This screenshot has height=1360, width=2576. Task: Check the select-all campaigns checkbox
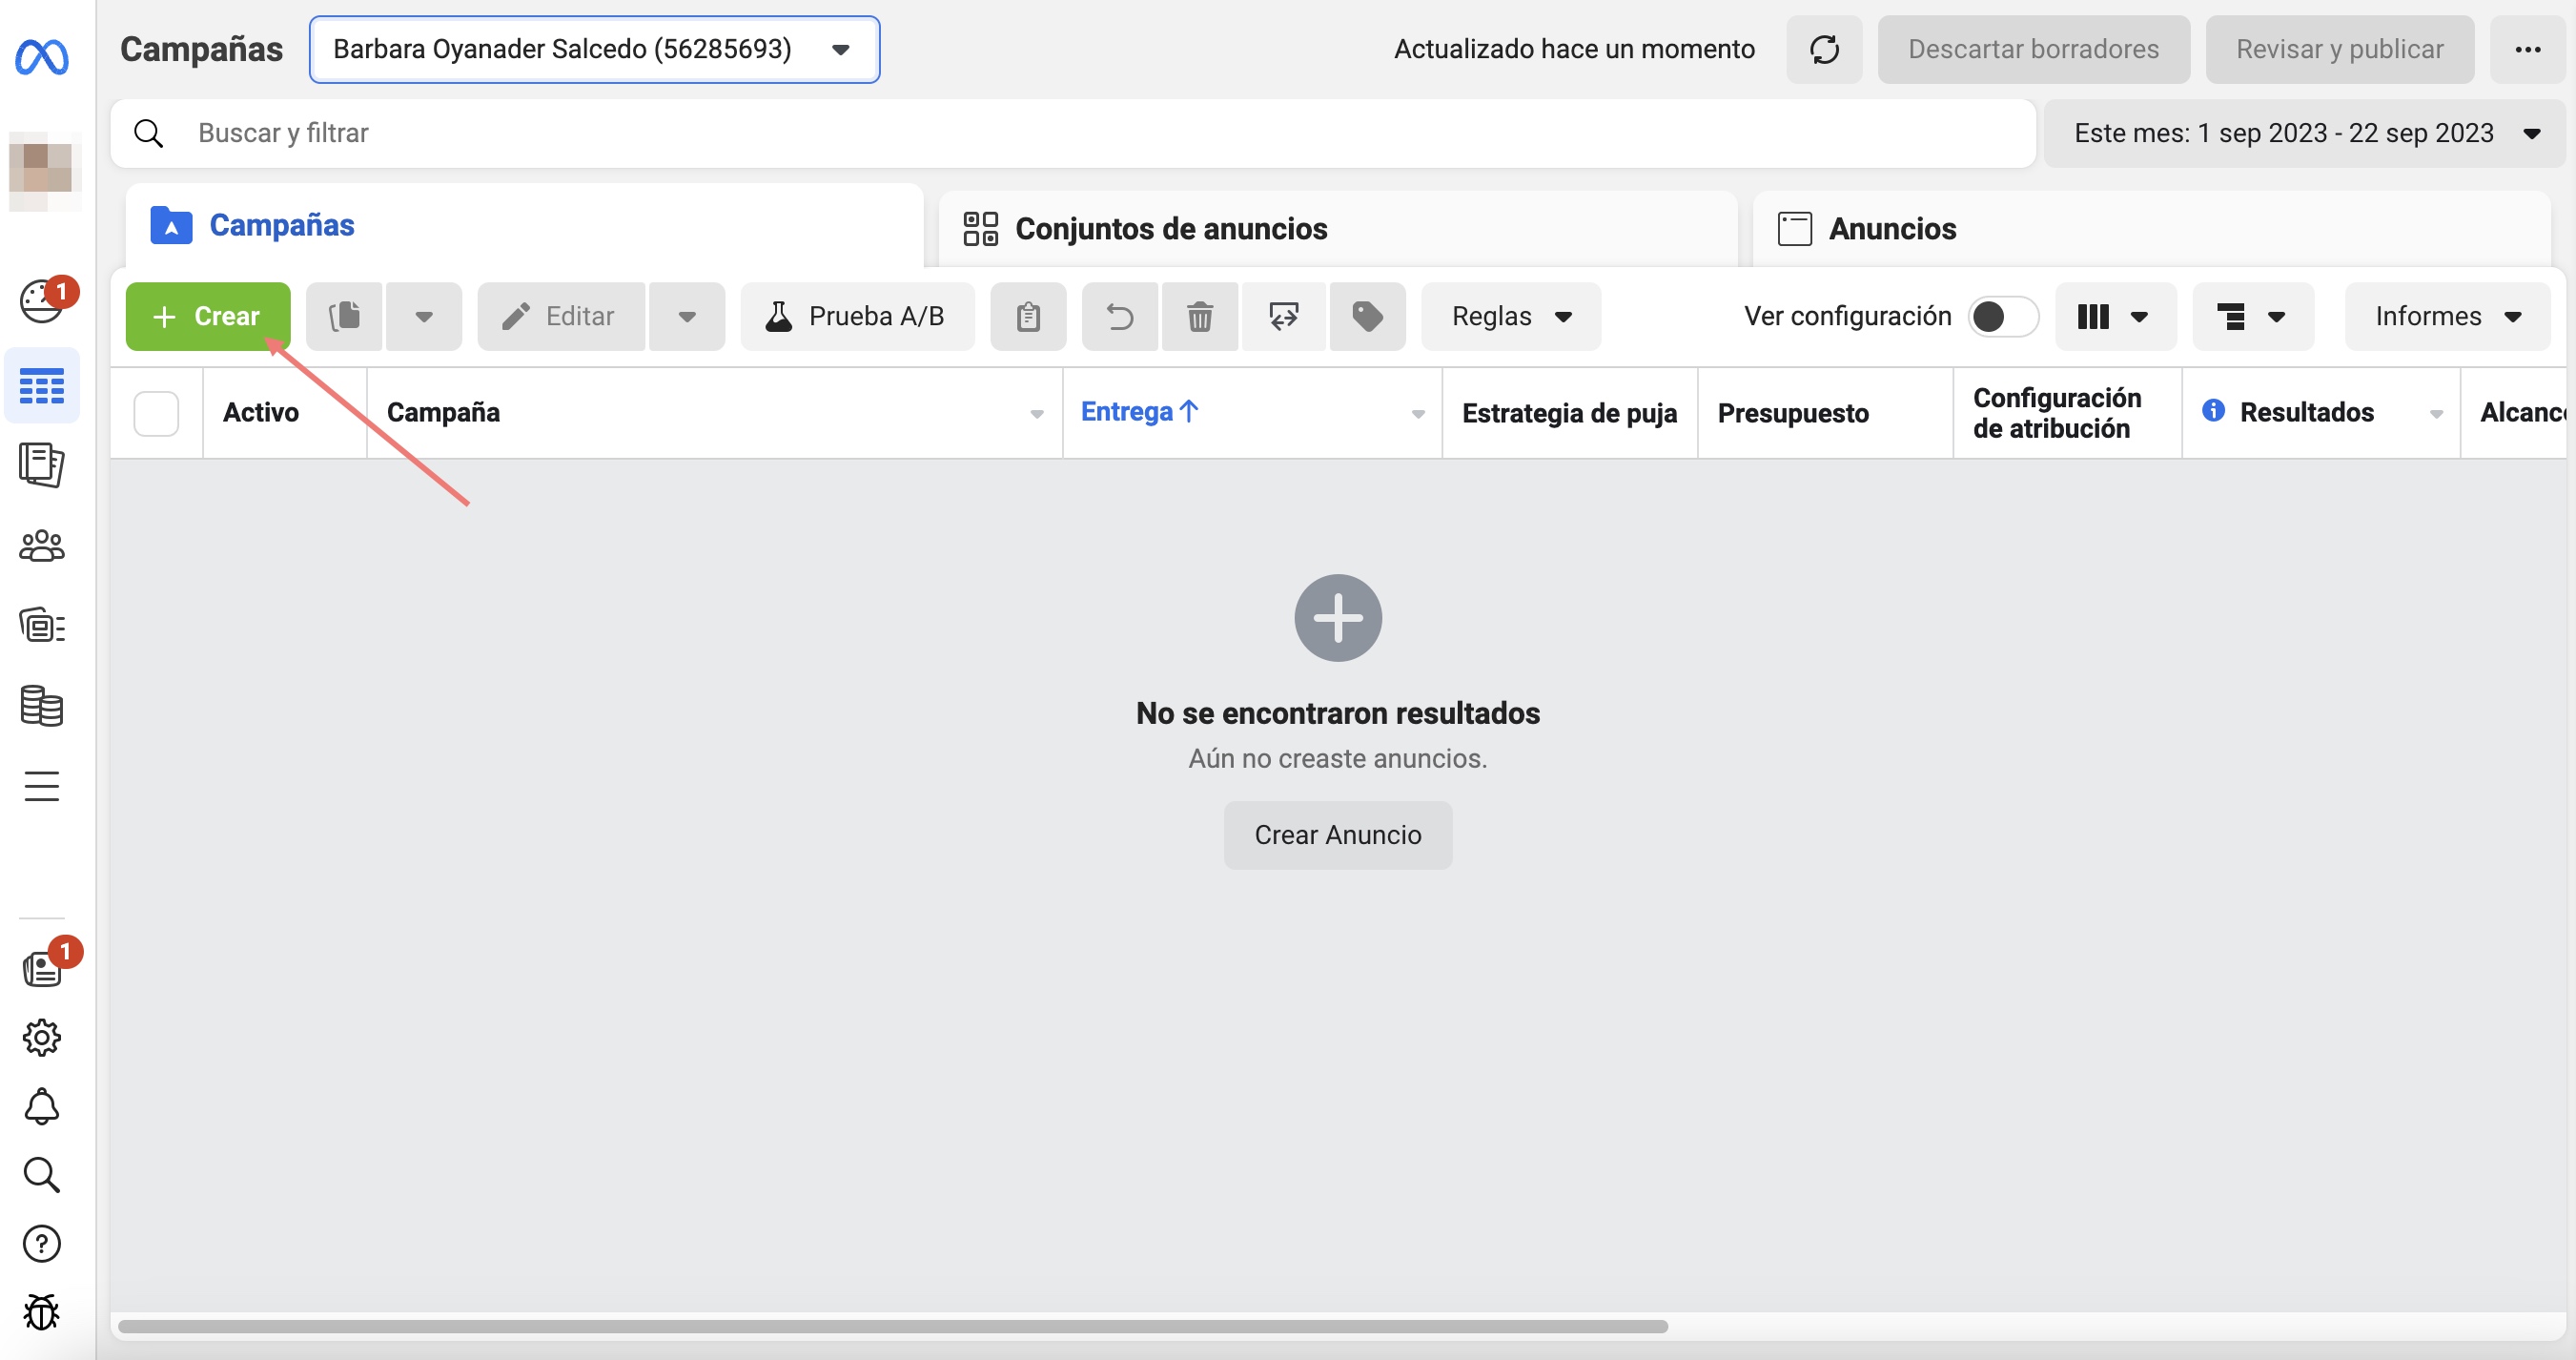coord(156,413)
